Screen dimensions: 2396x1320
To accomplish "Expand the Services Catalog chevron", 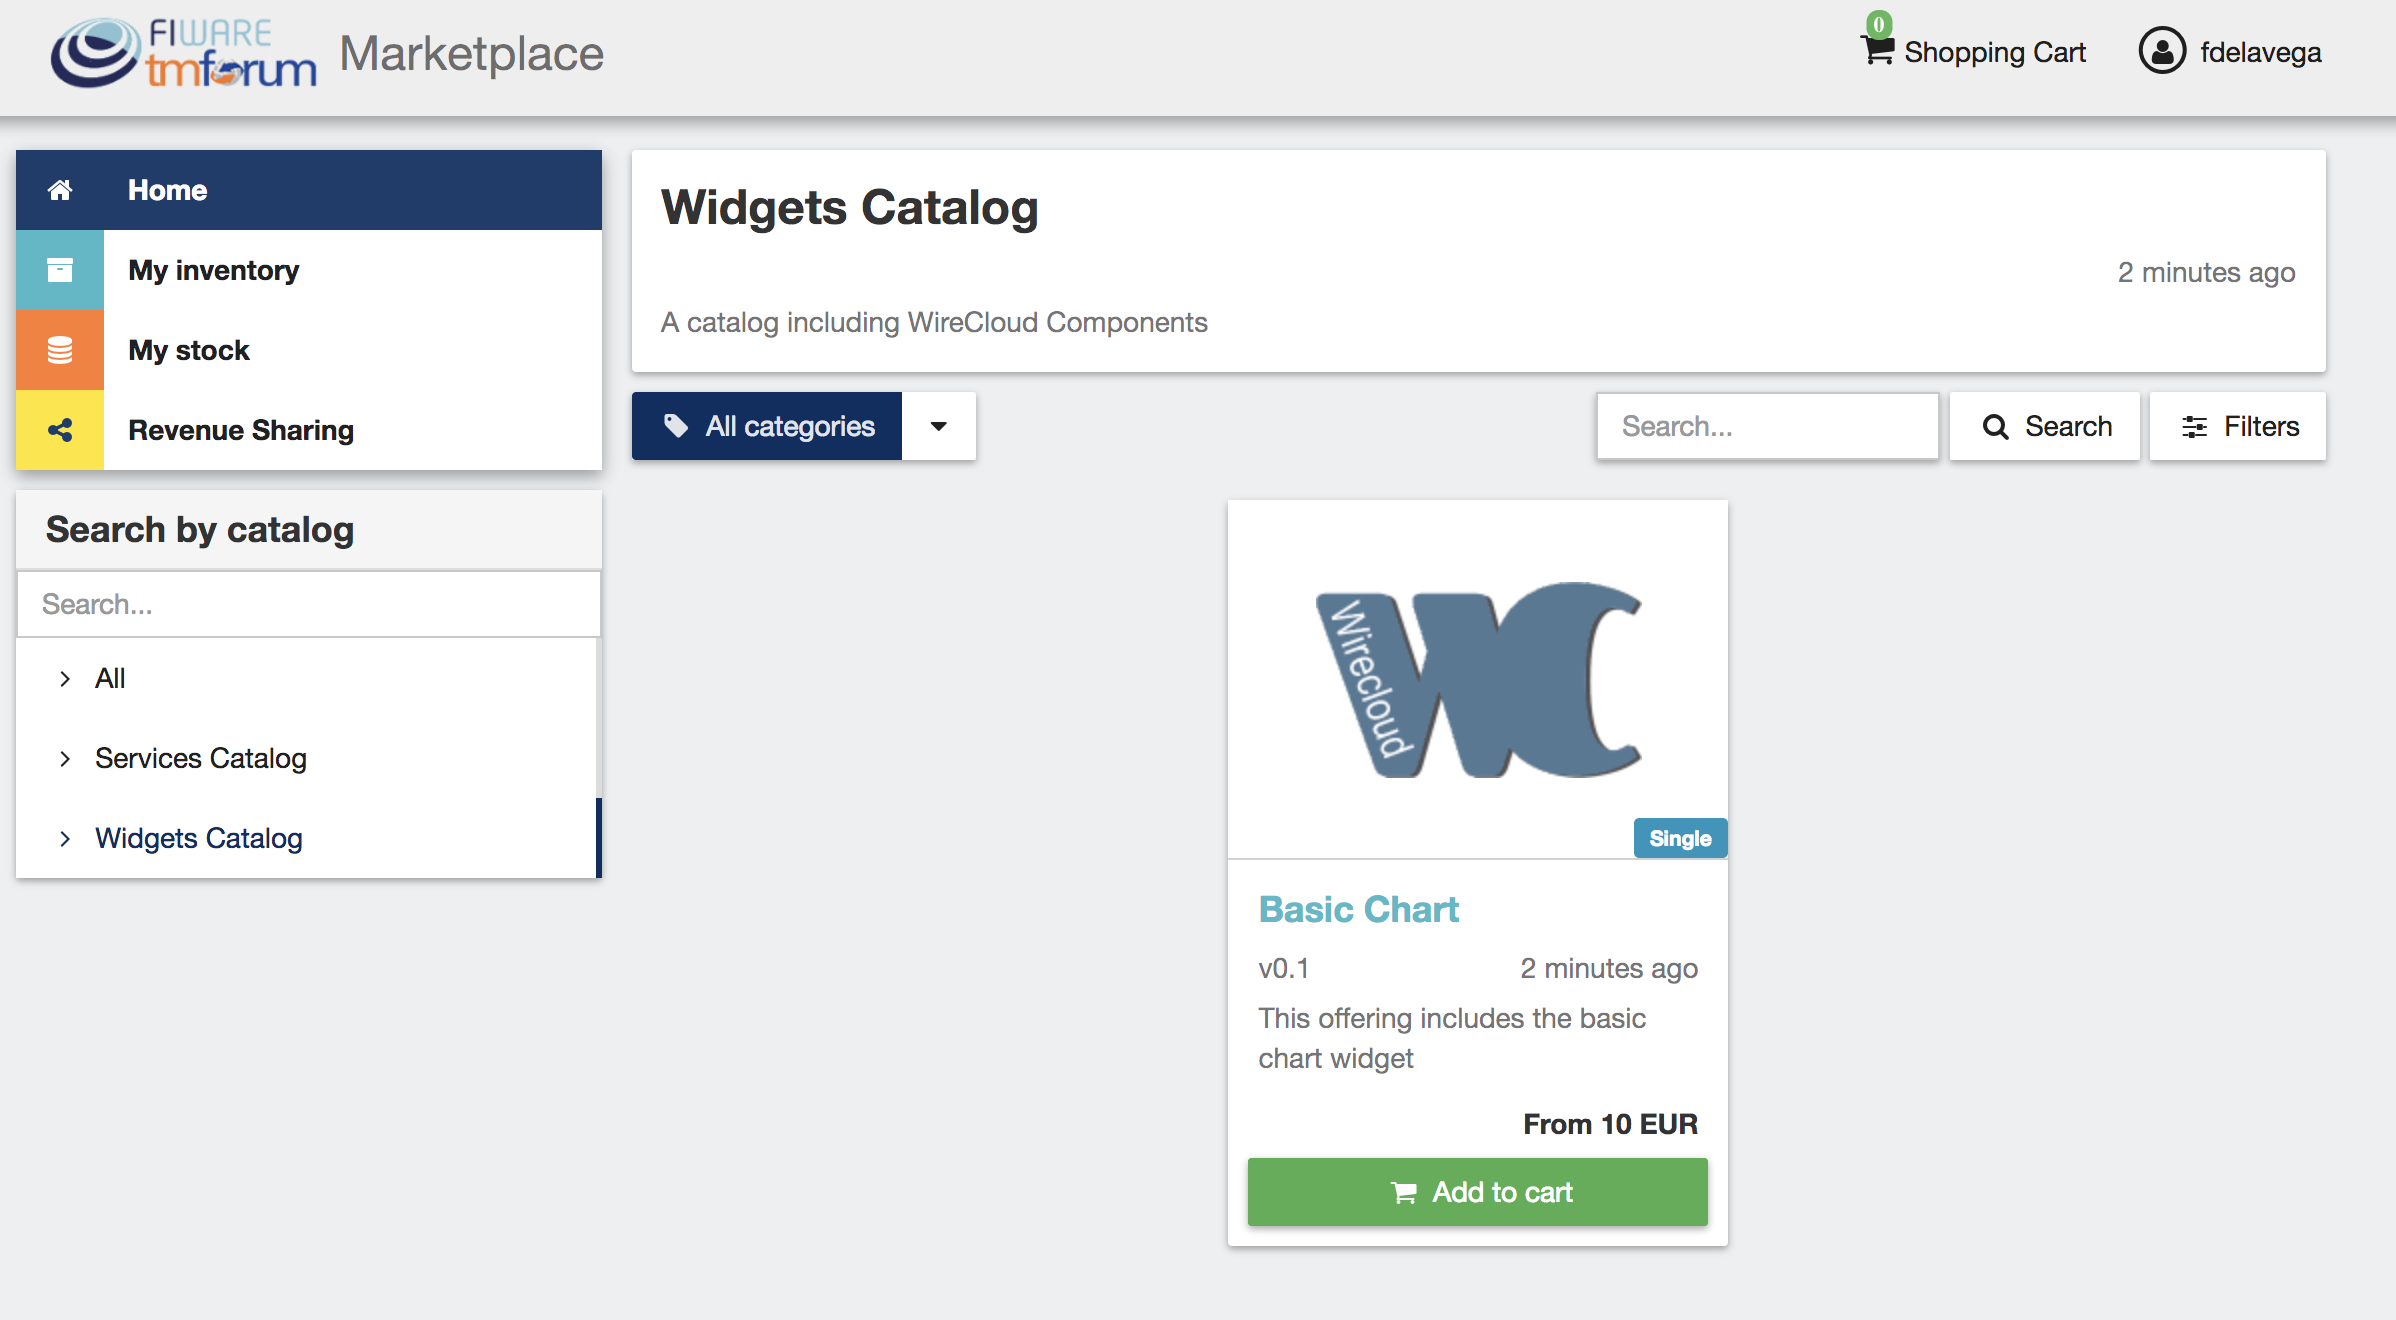I will pos(65,759).
